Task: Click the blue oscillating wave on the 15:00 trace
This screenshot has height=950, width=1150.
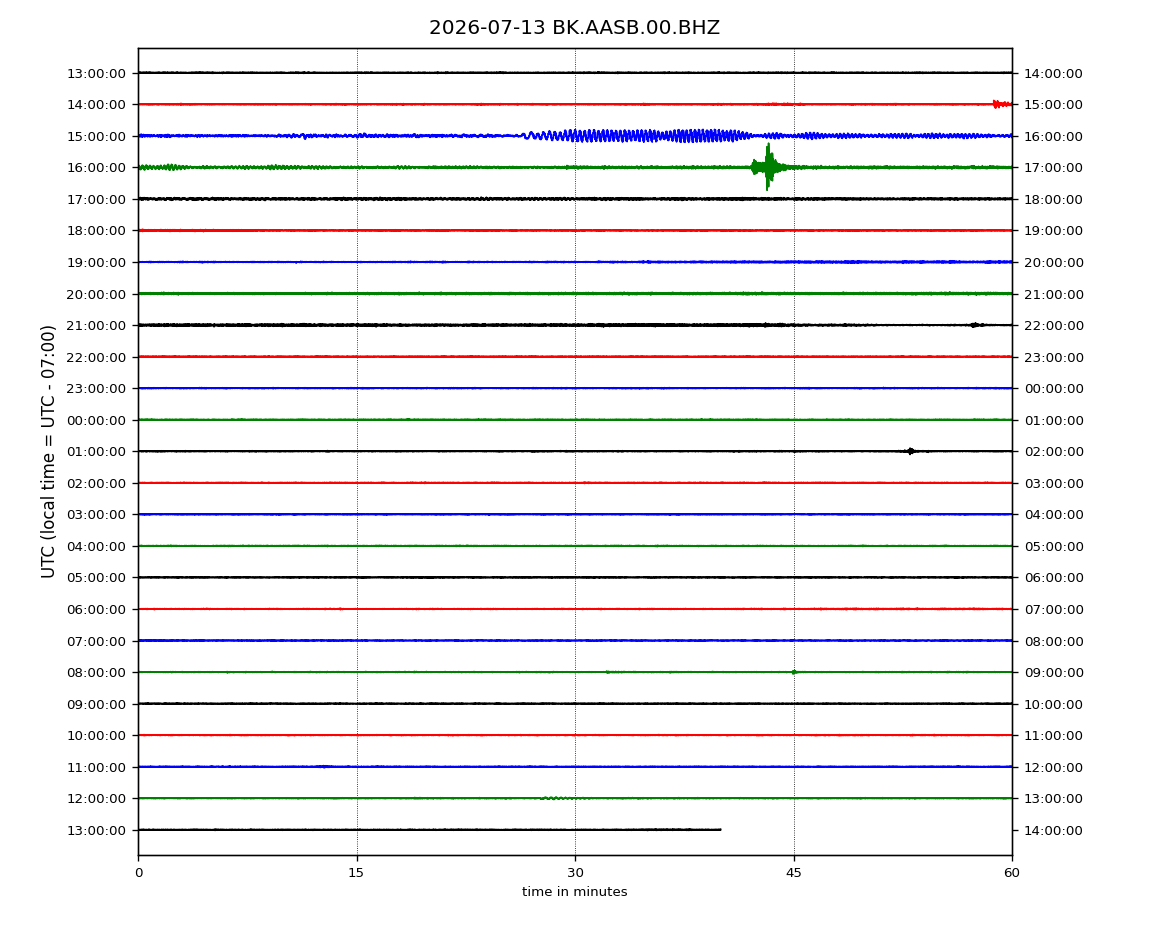Action: pos(638,136)
